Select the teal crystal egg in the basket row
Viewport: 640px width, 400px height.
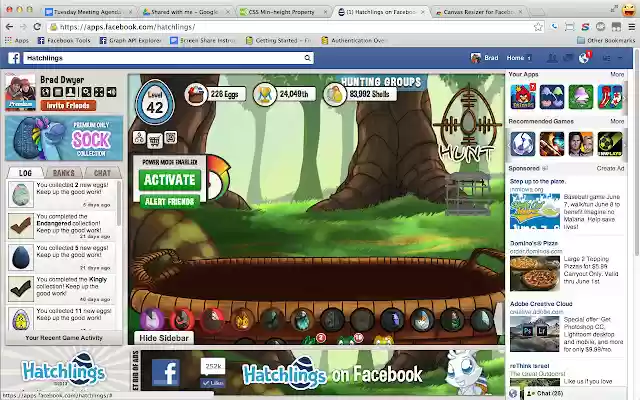coord(302,319)
